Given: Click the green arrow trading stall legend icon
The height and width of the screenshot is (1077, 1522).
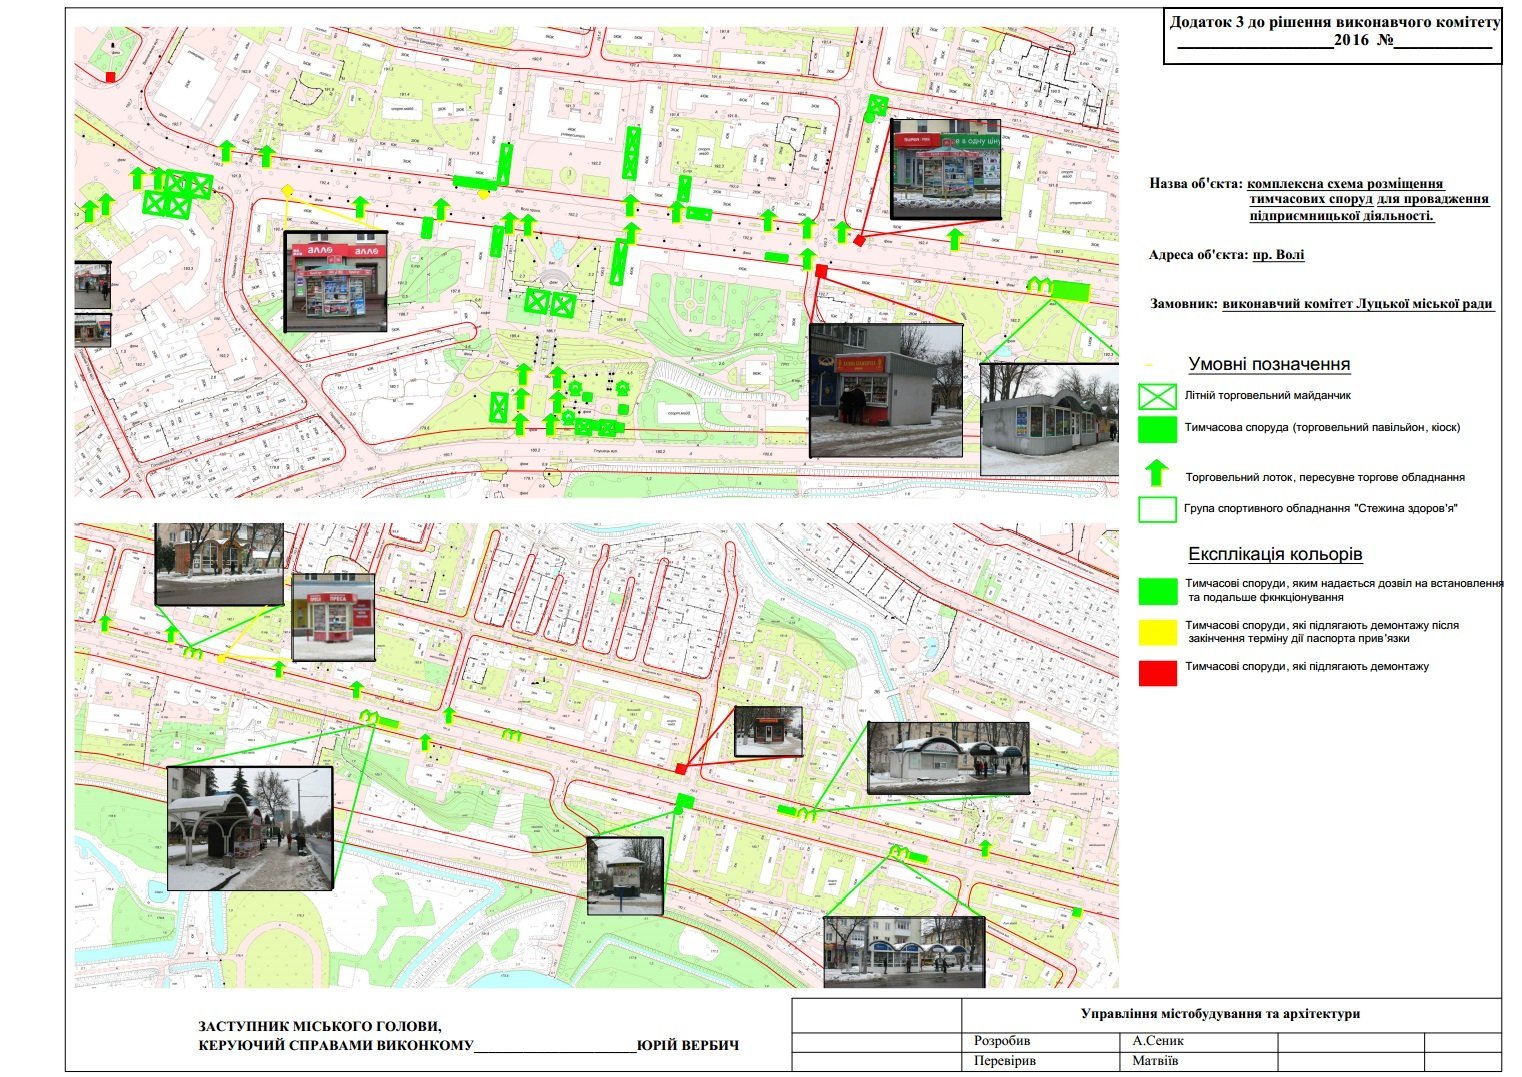Looking at the screenshot, I should pyautogui.click(x=1157, y=473).
